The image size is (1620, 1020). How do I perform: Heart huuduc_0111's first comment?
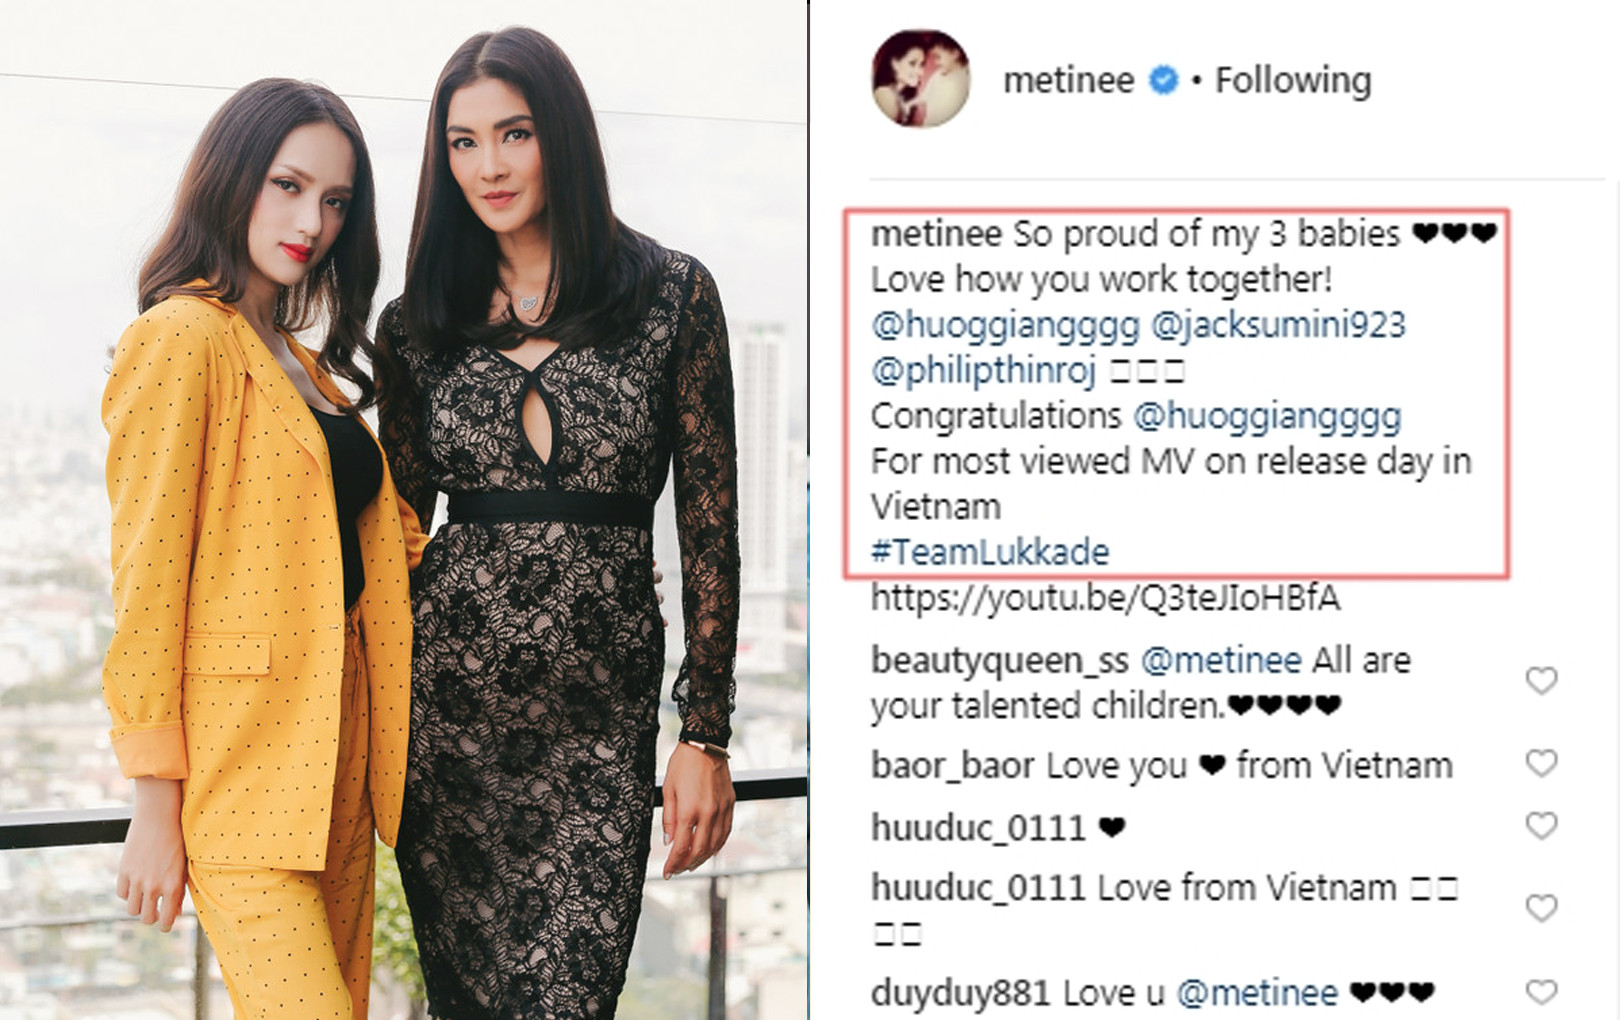pyautogui.click(x=1541, y=826)
